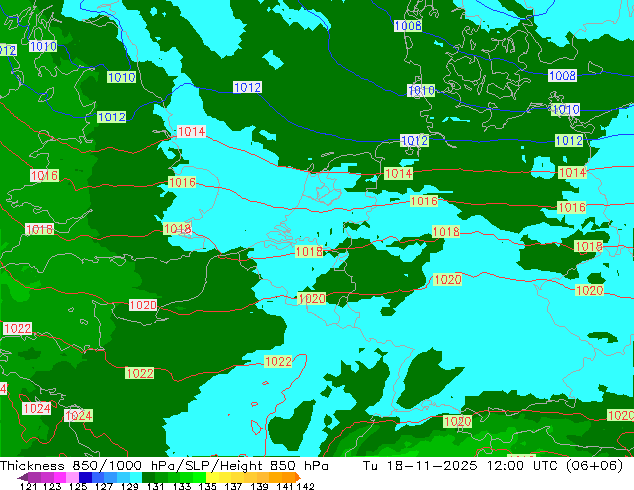Click the 121 value on legend scale
The image size is (634, 490).
coord(29,486)
